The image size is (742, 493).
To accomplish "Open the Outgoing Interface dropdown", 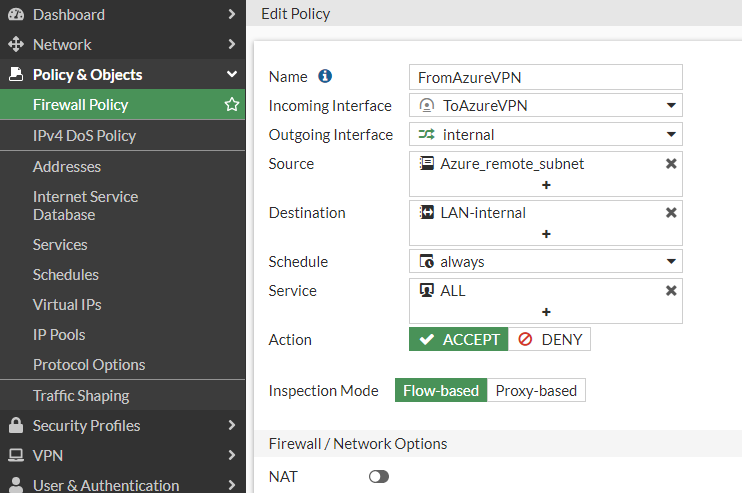I will [546, 134].
